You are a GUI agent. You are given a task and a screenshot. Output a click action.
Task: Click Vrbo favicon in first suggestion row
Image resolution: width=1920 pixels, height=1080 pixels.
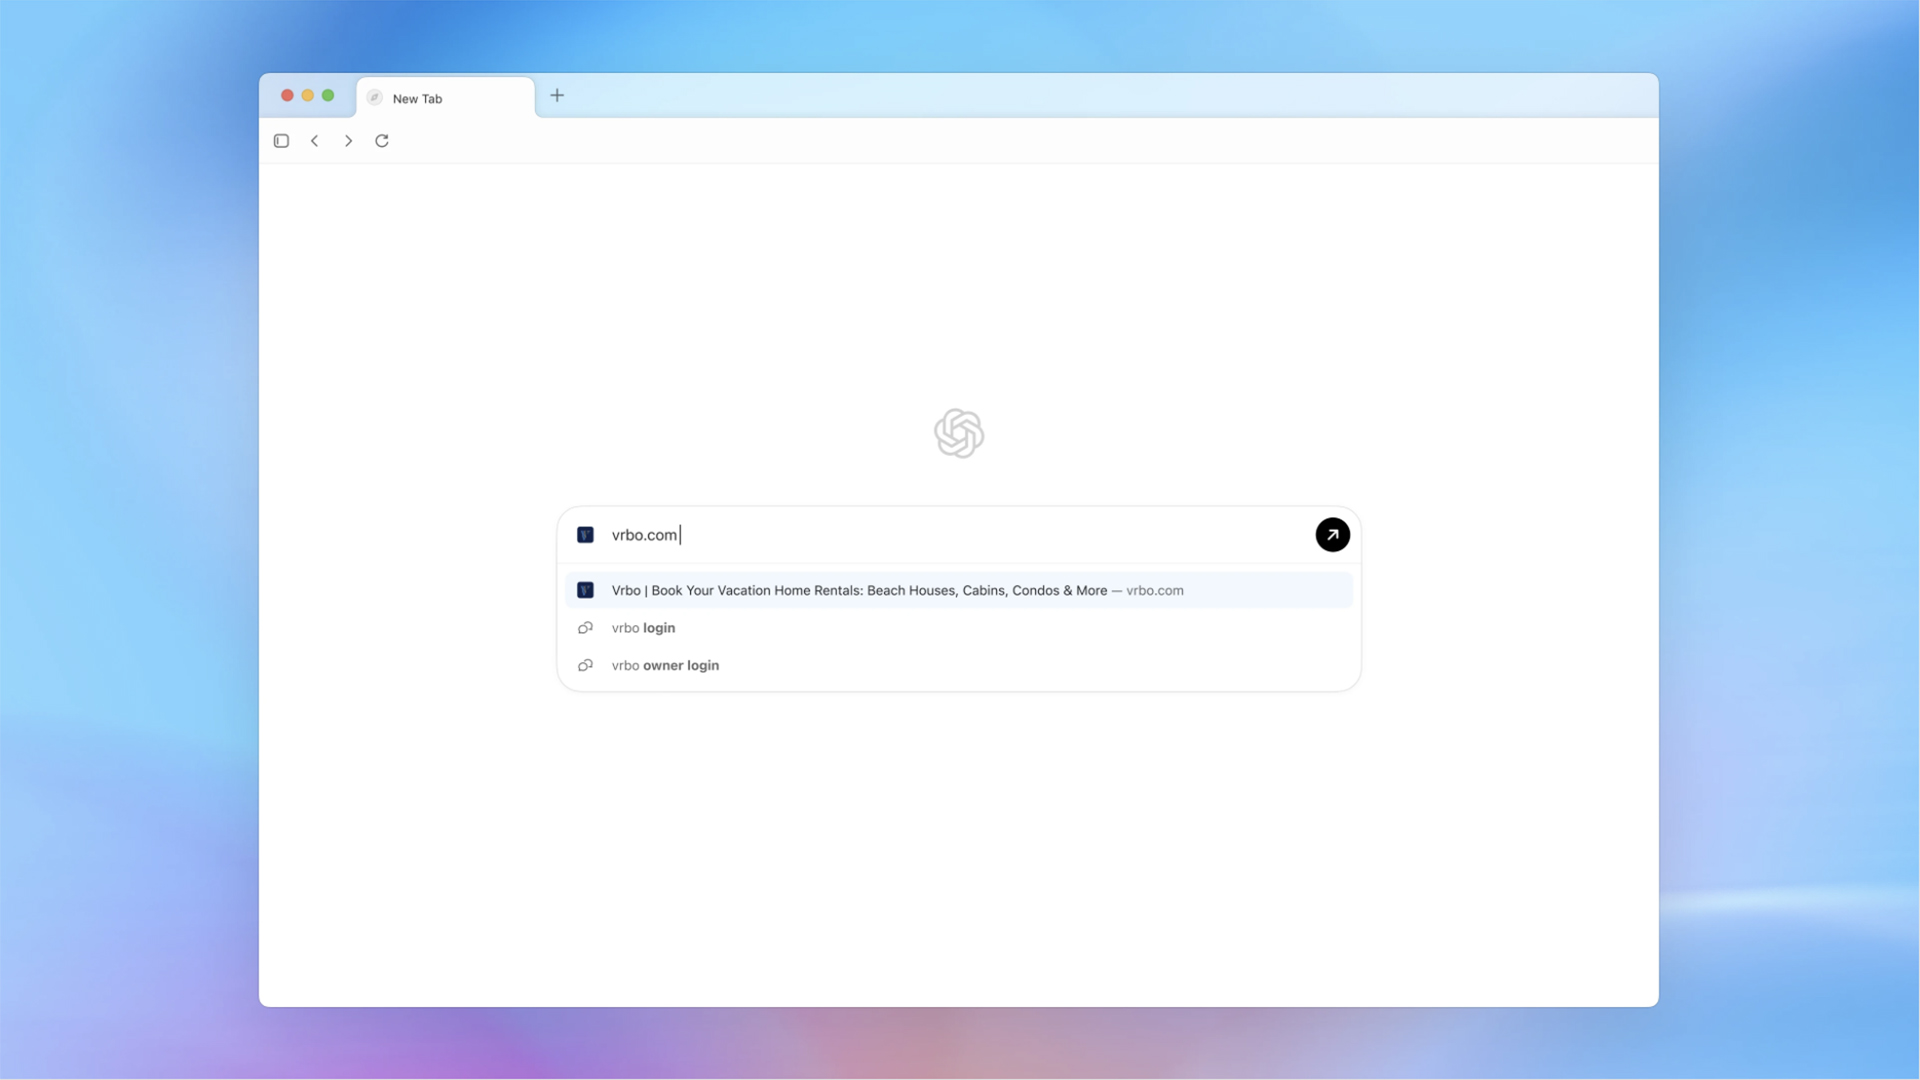click(586, 590)
